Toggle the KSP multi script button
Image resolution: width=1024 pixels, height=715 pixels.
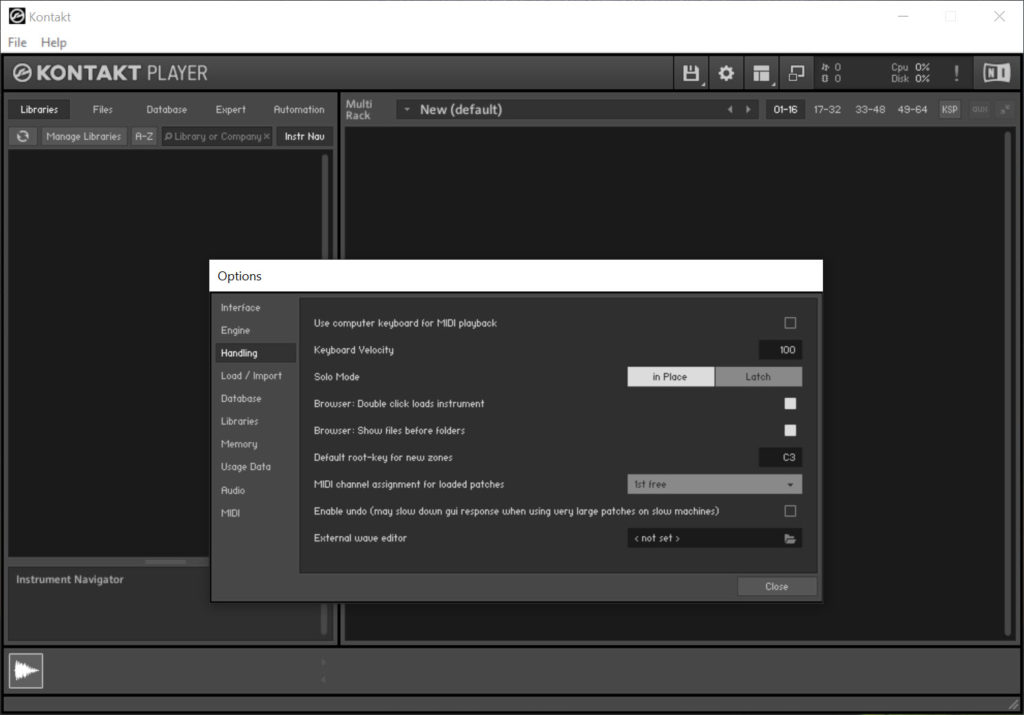click(950, 110)
